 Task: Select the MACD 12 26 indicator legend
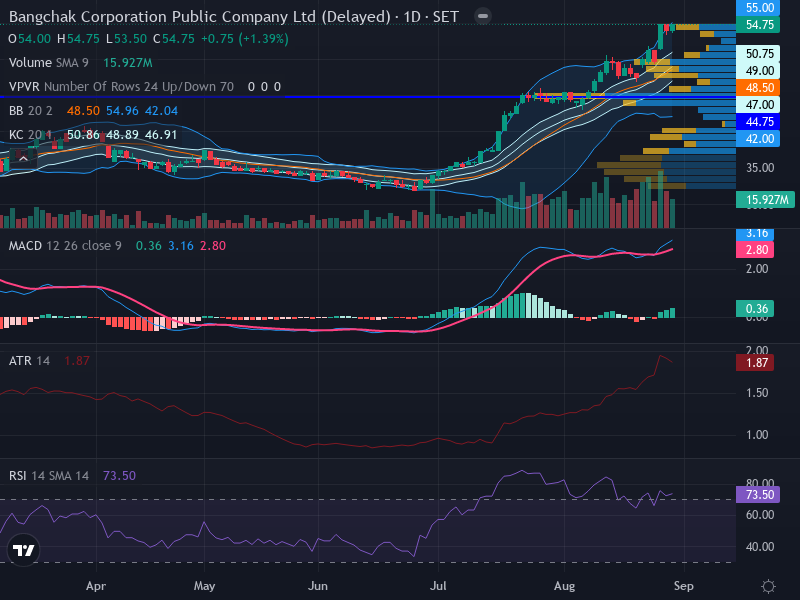coord(65,246)
